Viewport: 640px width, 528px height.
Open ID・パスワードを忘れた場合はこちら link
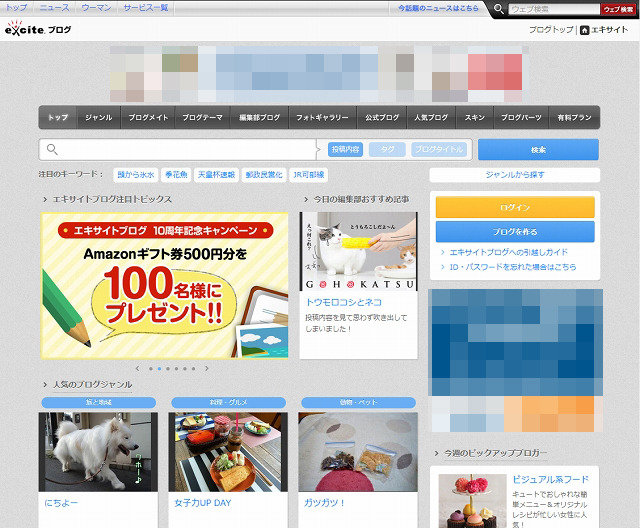[513, 267]
